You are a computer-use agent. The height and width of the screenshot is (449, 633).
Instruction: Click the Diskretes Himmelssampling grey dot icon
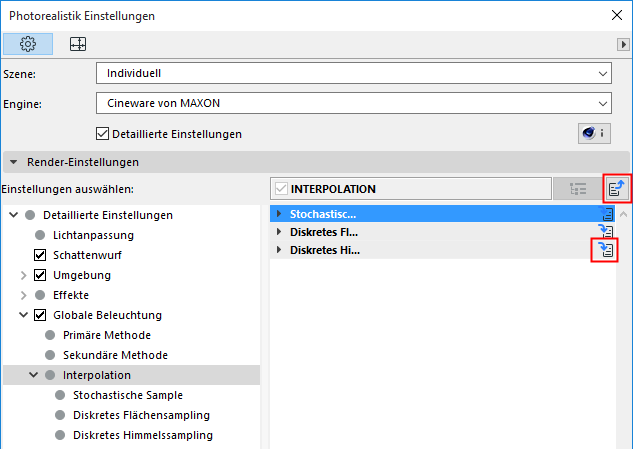60,435
